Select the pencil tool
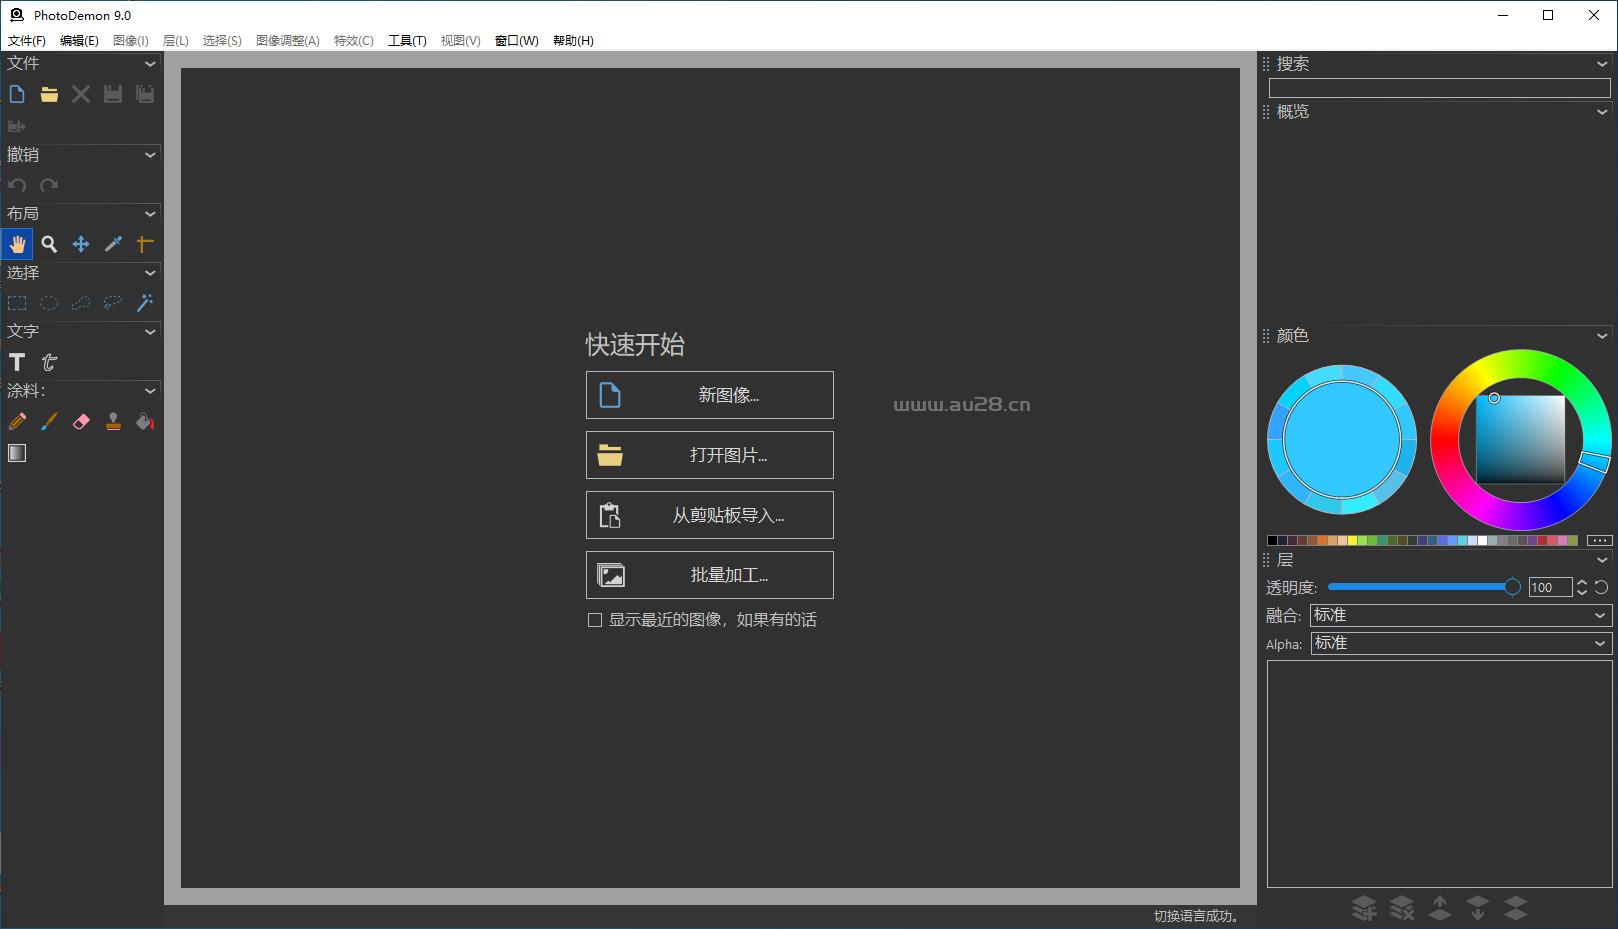 tap(17, 422)
